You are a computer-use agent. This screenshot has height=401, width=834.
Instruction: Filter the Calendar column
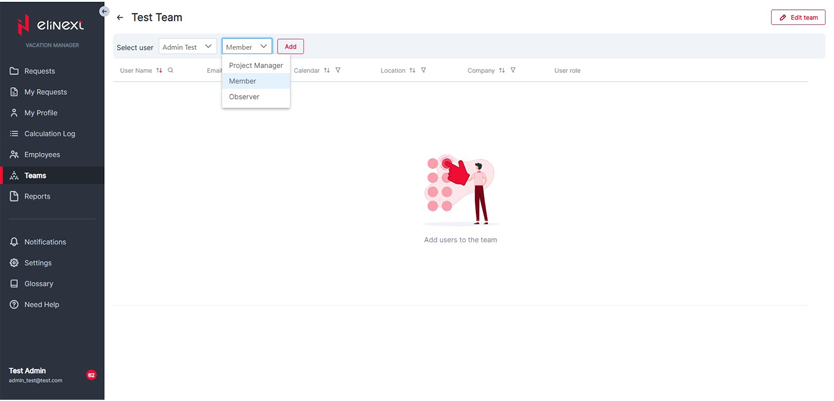pos(338,71)
